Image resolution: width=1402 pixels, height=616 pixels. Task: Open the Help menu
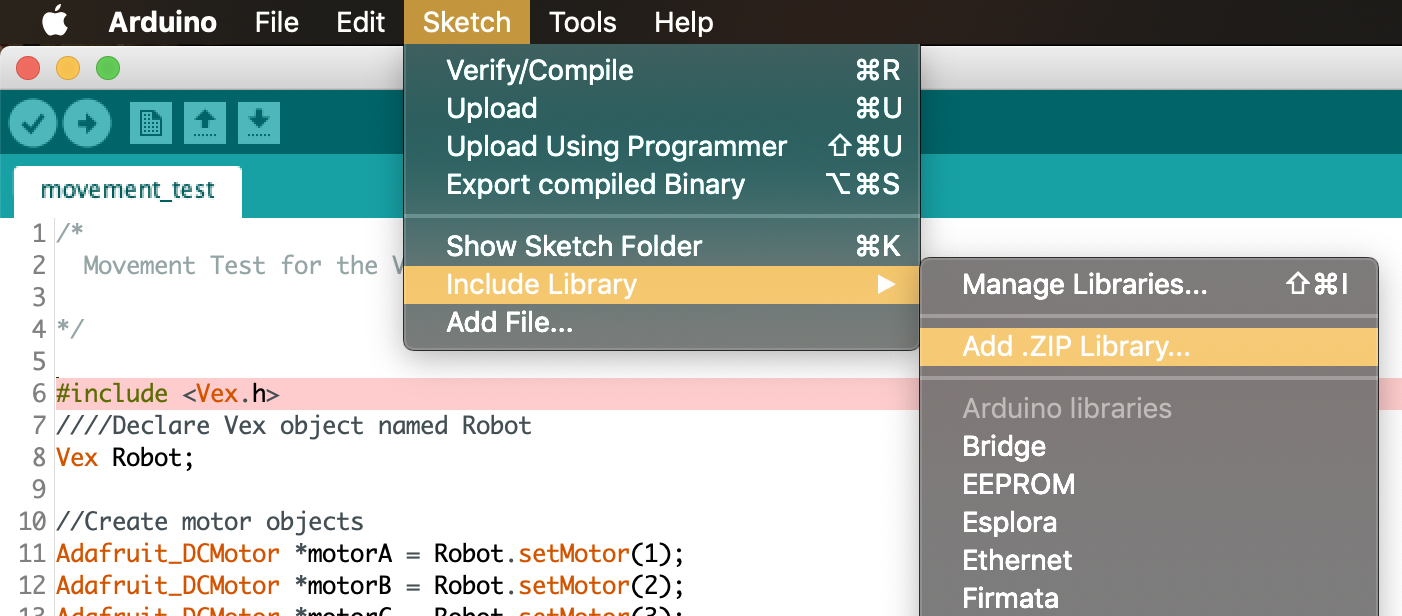(x=684, y=22)
